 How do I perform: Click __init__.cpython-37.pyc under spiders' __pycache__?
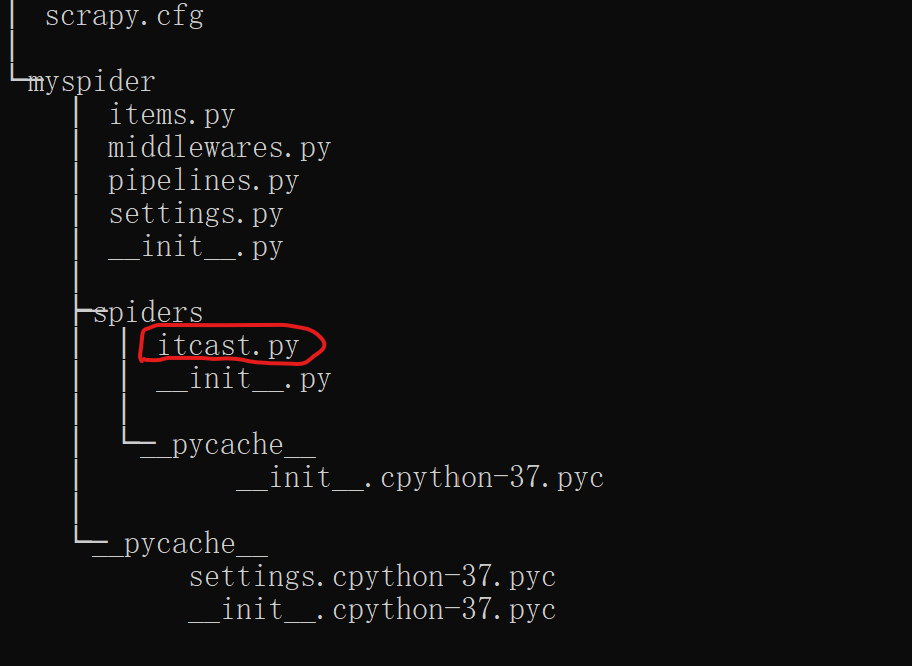[420, 478]
